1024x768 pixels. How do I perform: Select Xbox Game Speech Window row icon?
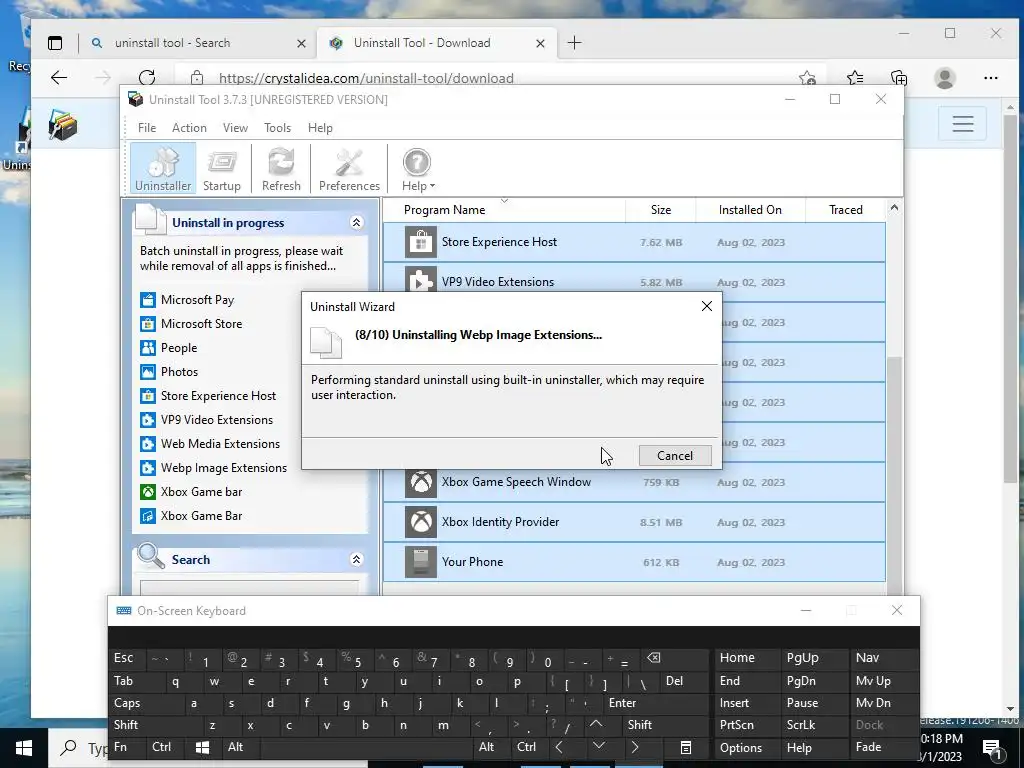pos(421,483)
